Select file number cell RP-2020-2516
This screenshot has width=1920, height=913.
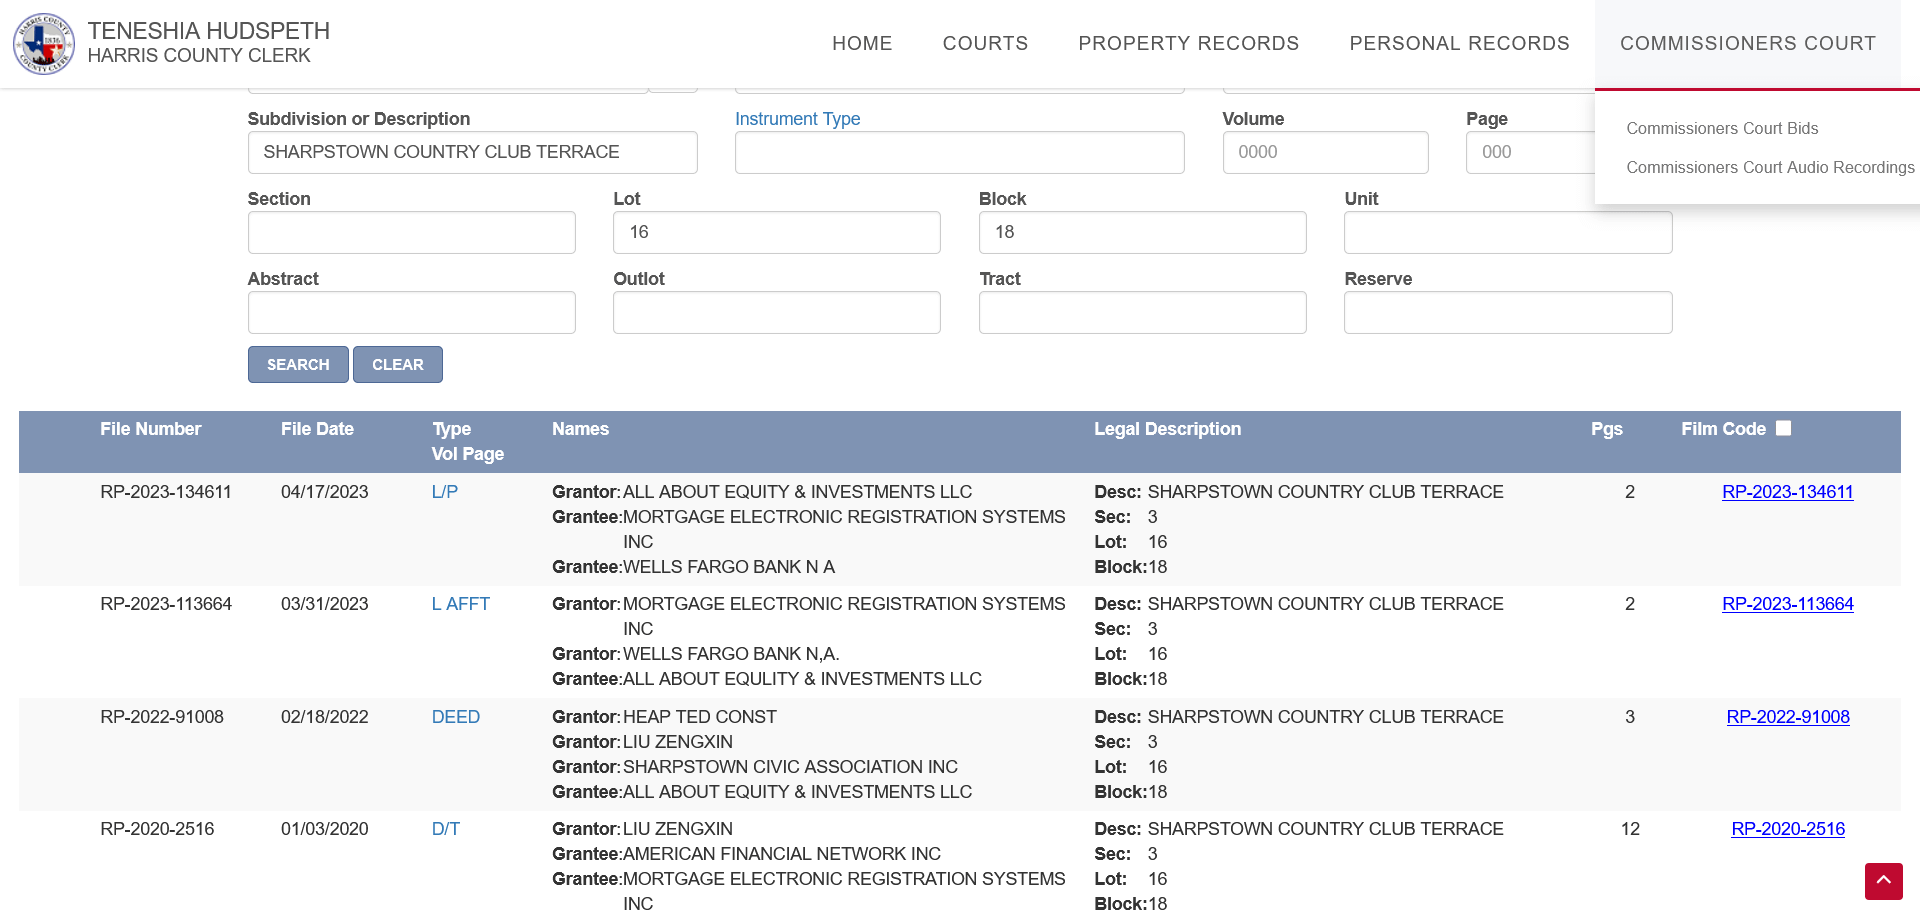[157, 829]
